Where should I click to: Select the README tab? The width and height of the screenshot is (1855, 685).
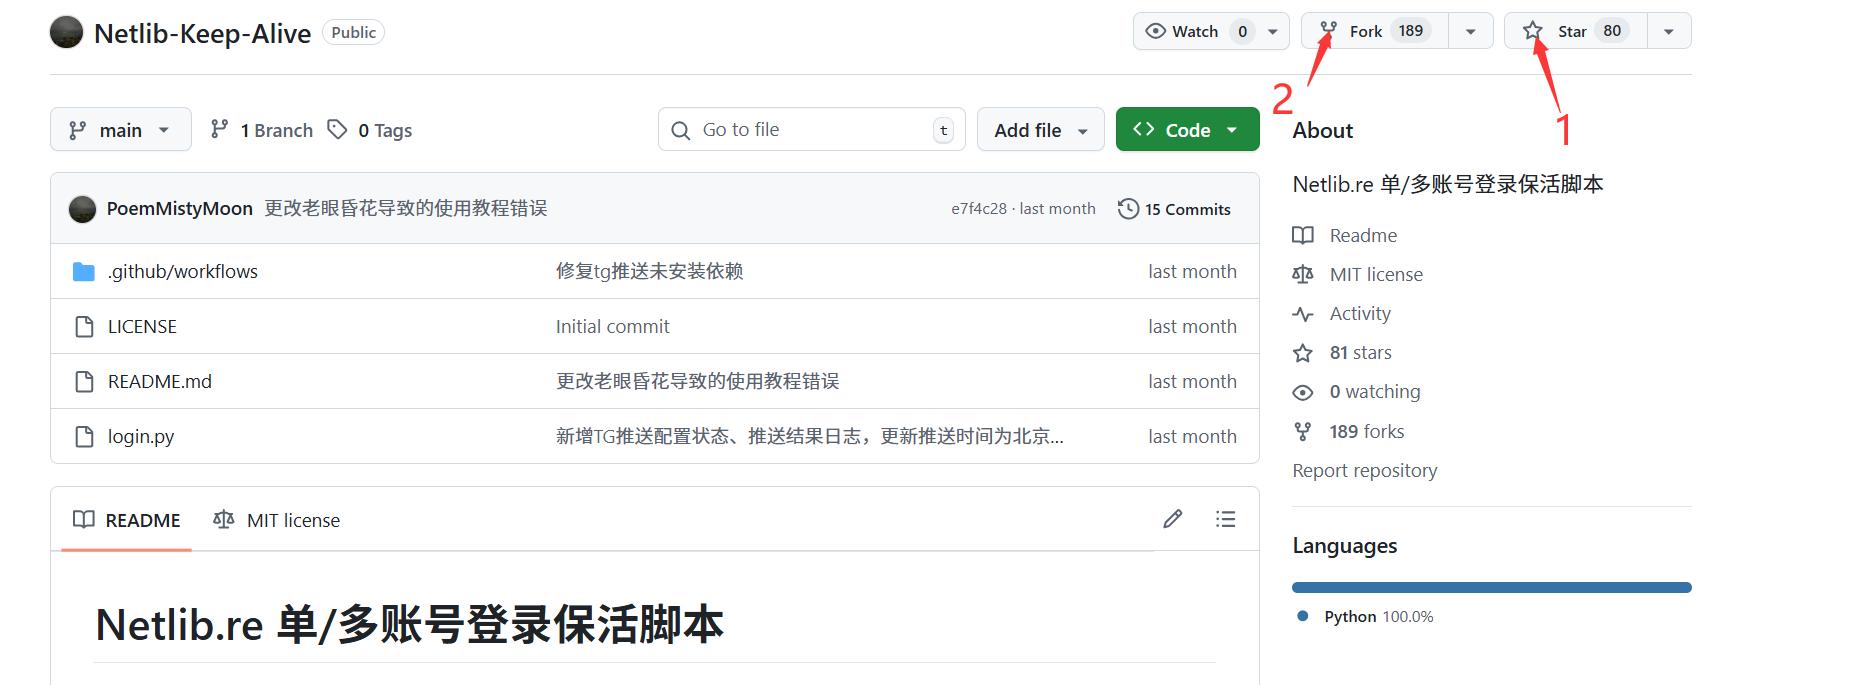point(127,520)
